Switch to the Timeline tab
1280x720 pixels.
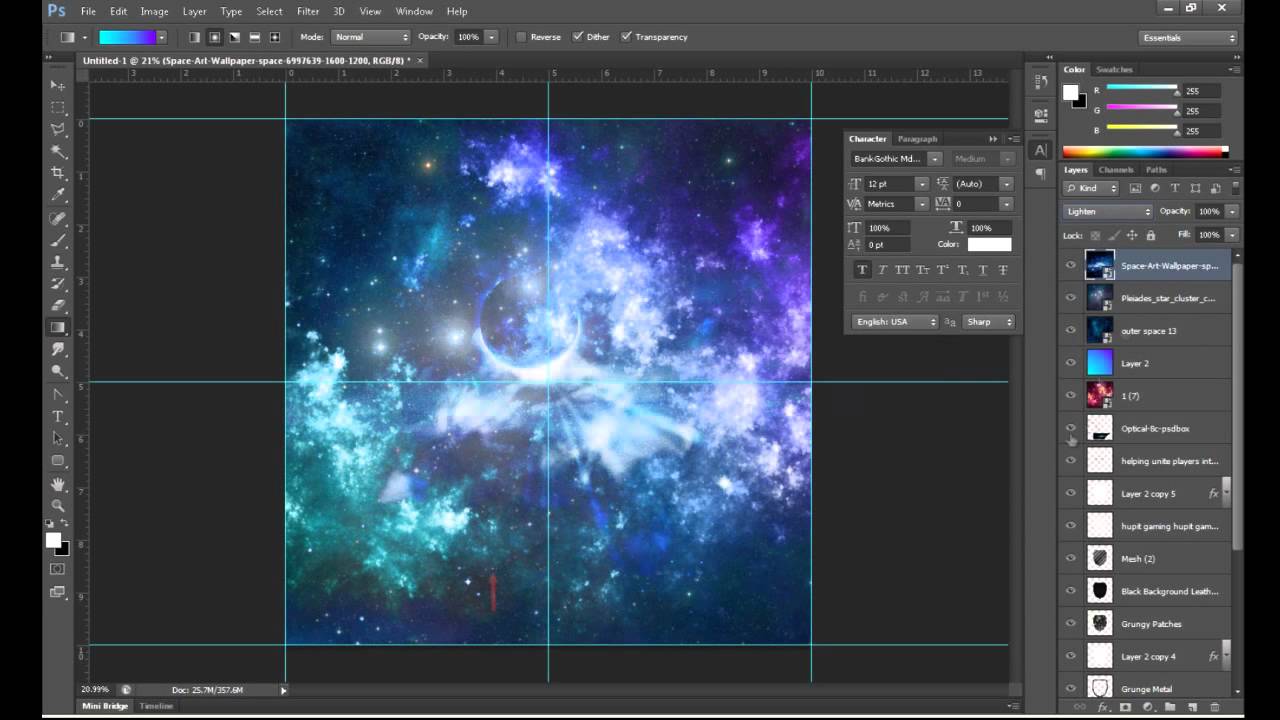click(x=156, y=706)
